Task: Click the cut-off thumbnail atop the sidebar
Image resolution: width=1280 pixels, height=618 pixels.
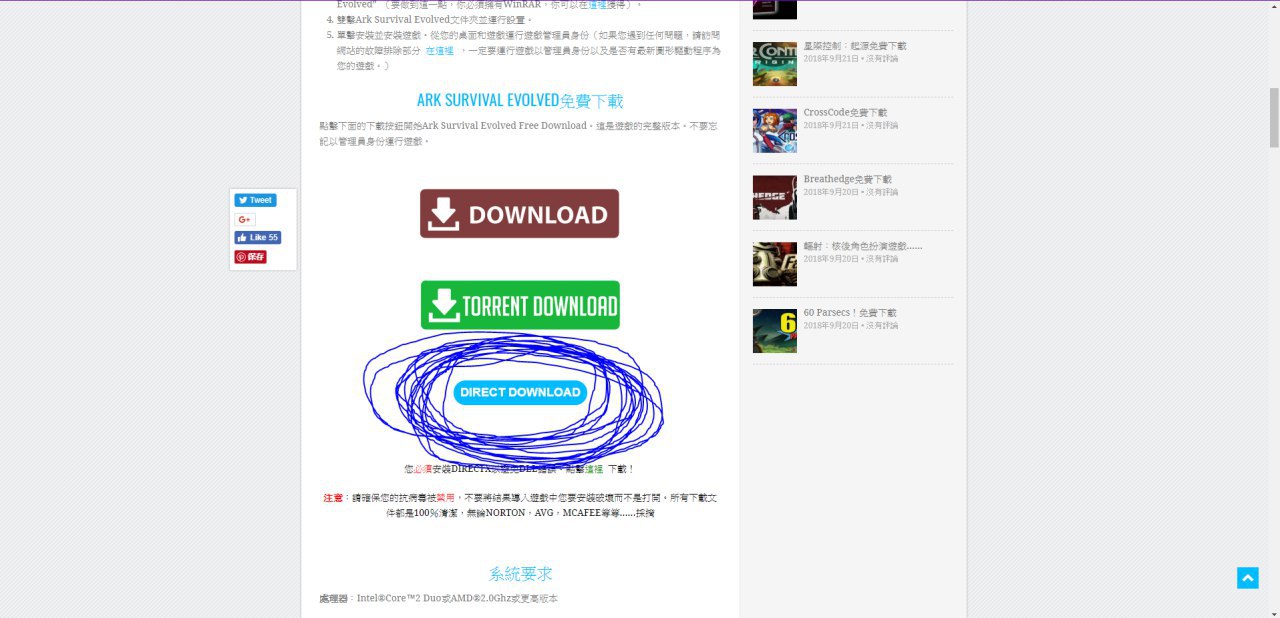Action: (775, 9)
